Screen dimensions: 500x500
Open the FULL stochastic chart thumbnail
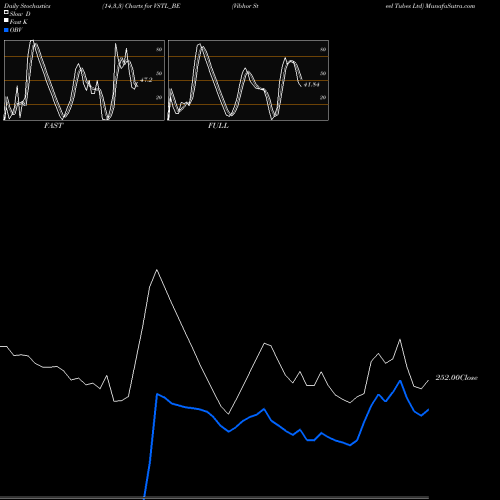point(248,80)
